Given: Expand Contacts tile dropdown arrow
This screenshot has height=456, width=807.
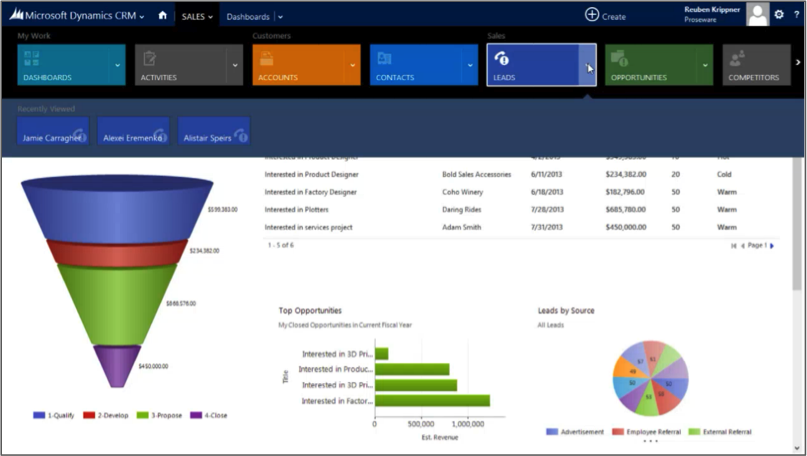Looking at the screenshot, I should click(x=470, y=65).
